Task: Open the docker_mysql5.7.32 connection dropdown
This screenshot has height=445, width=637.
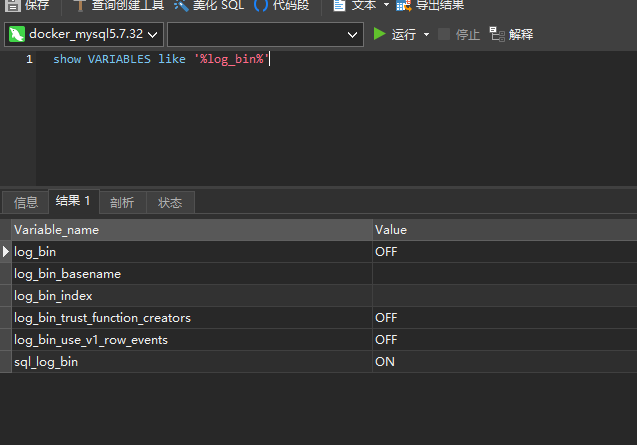Action: click(84, 34)
